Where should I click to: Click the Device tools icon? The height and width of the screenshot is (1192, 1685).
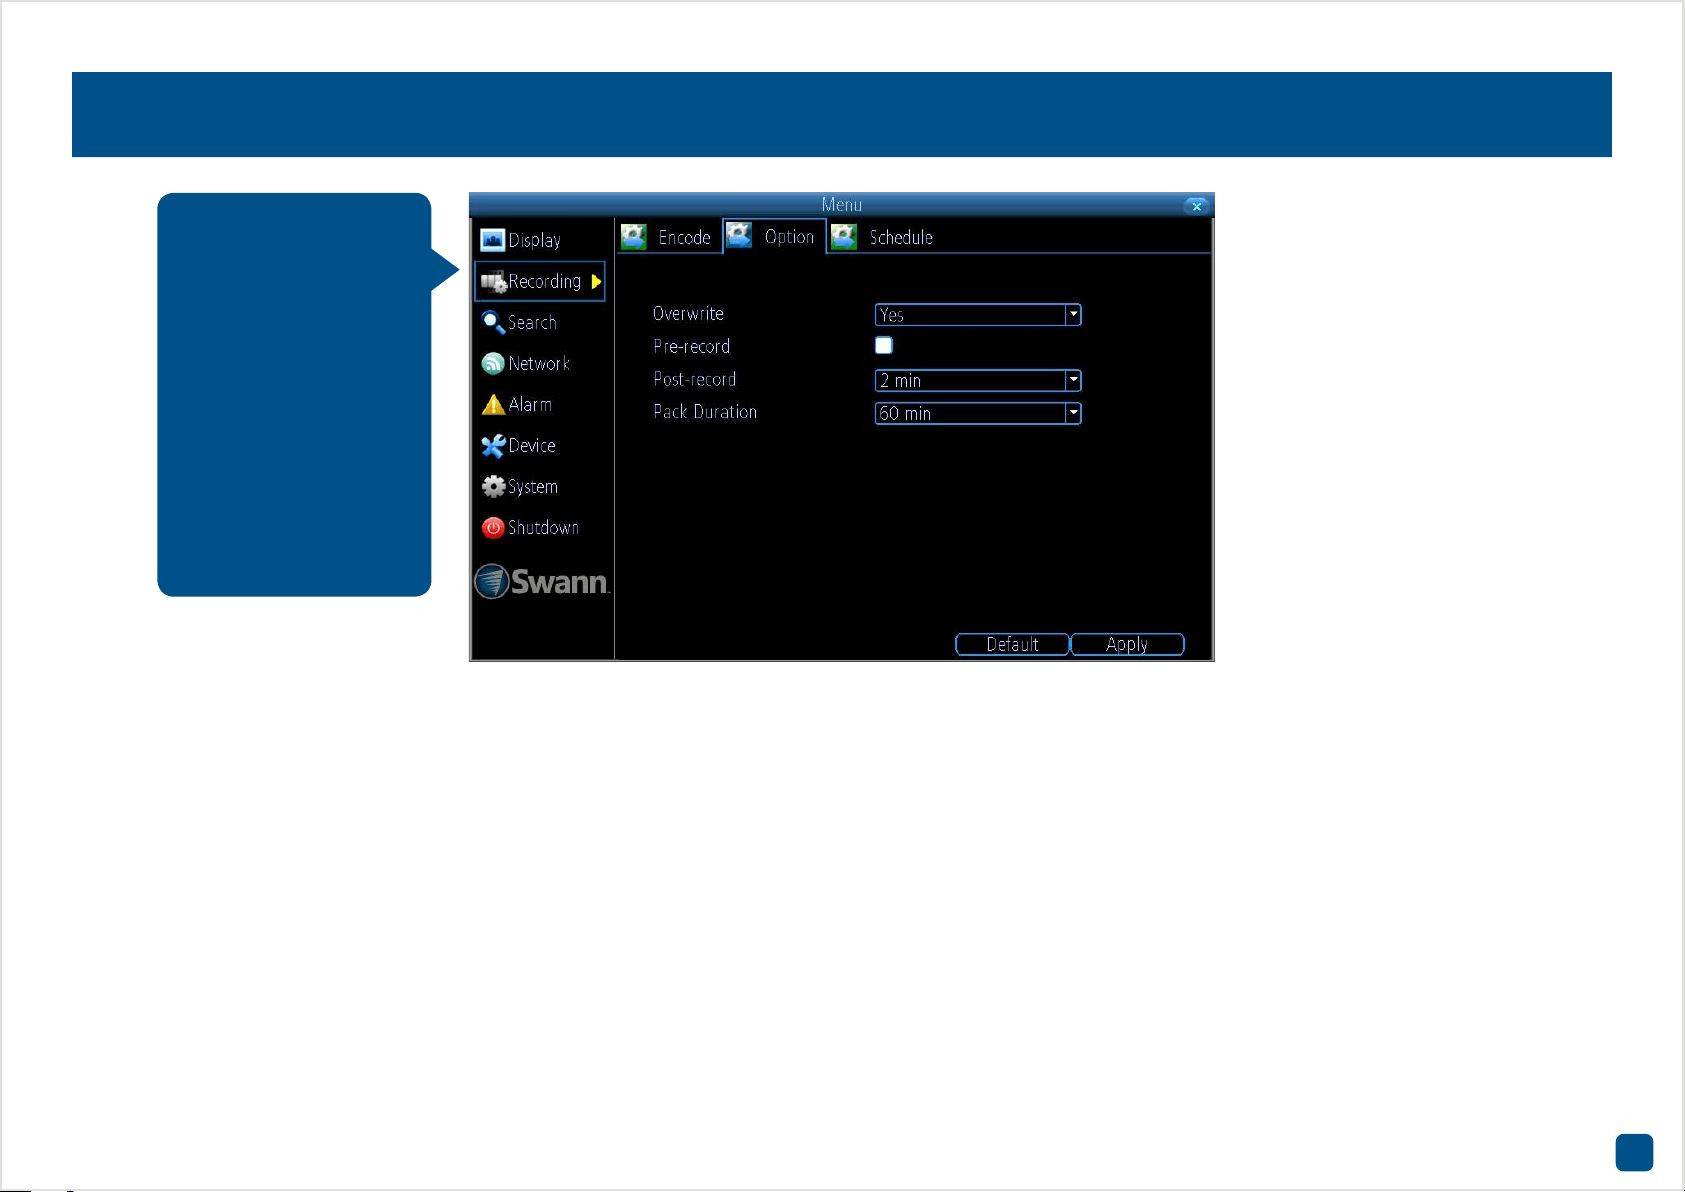coord(493,446)
